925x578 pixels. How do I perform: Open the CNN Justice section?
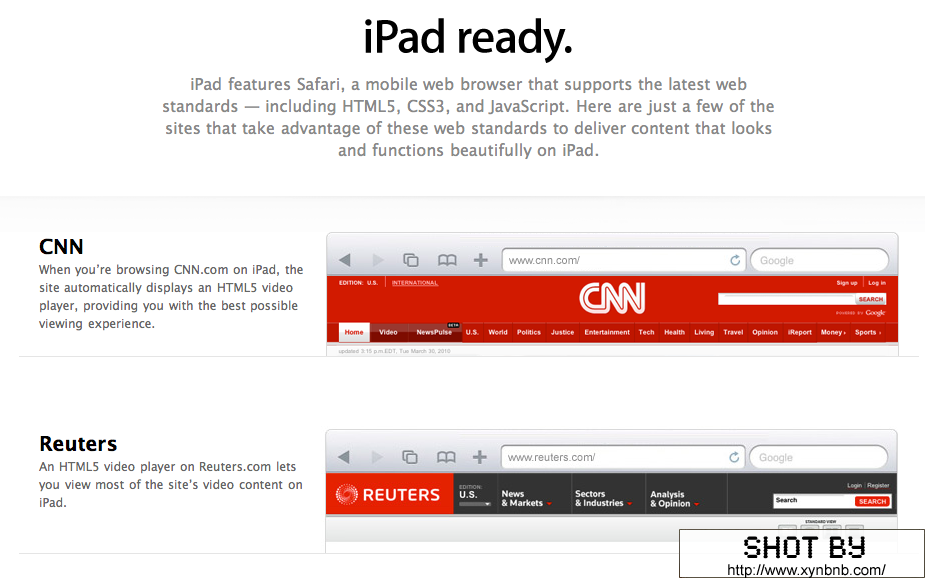tap(562, 332)
